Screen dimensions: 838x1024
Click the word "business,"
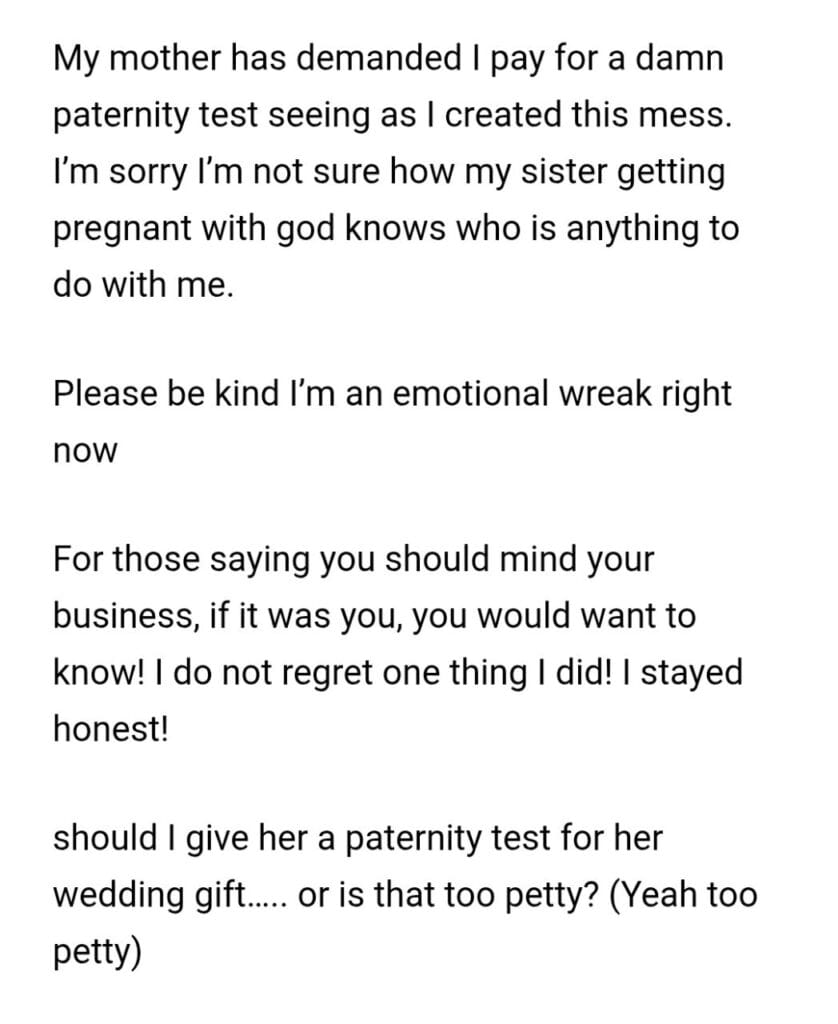(x=126, y=615)
